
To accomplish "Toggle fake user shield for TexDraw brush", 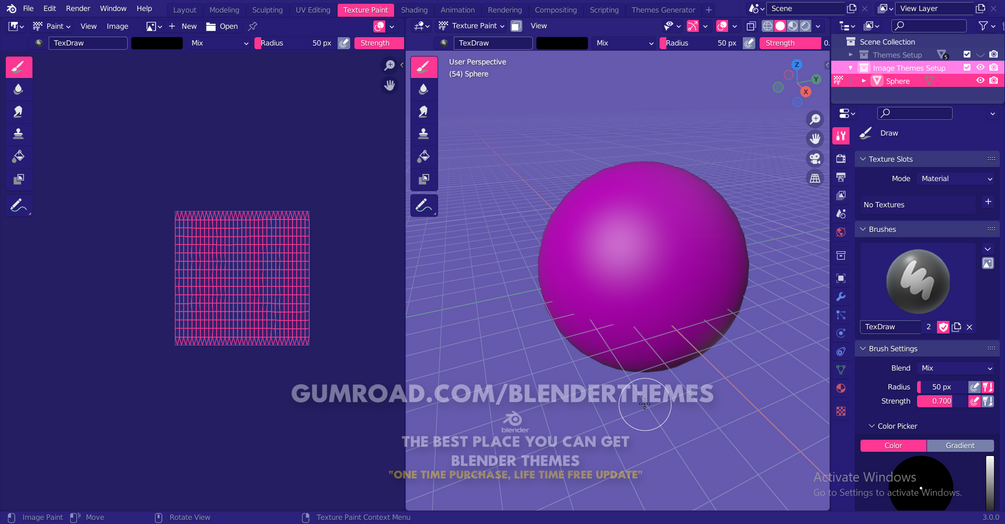I will pos(943,327).
